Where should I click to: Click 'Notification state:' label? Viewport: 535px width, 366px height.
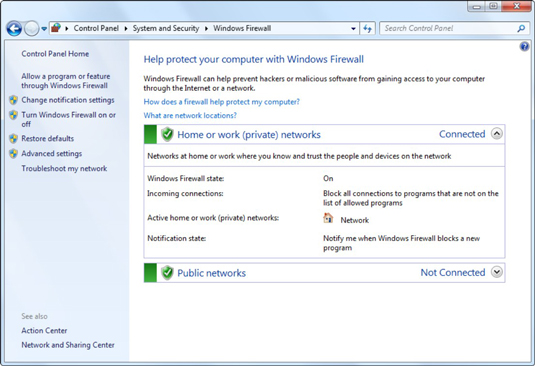(x=177, y=238)
